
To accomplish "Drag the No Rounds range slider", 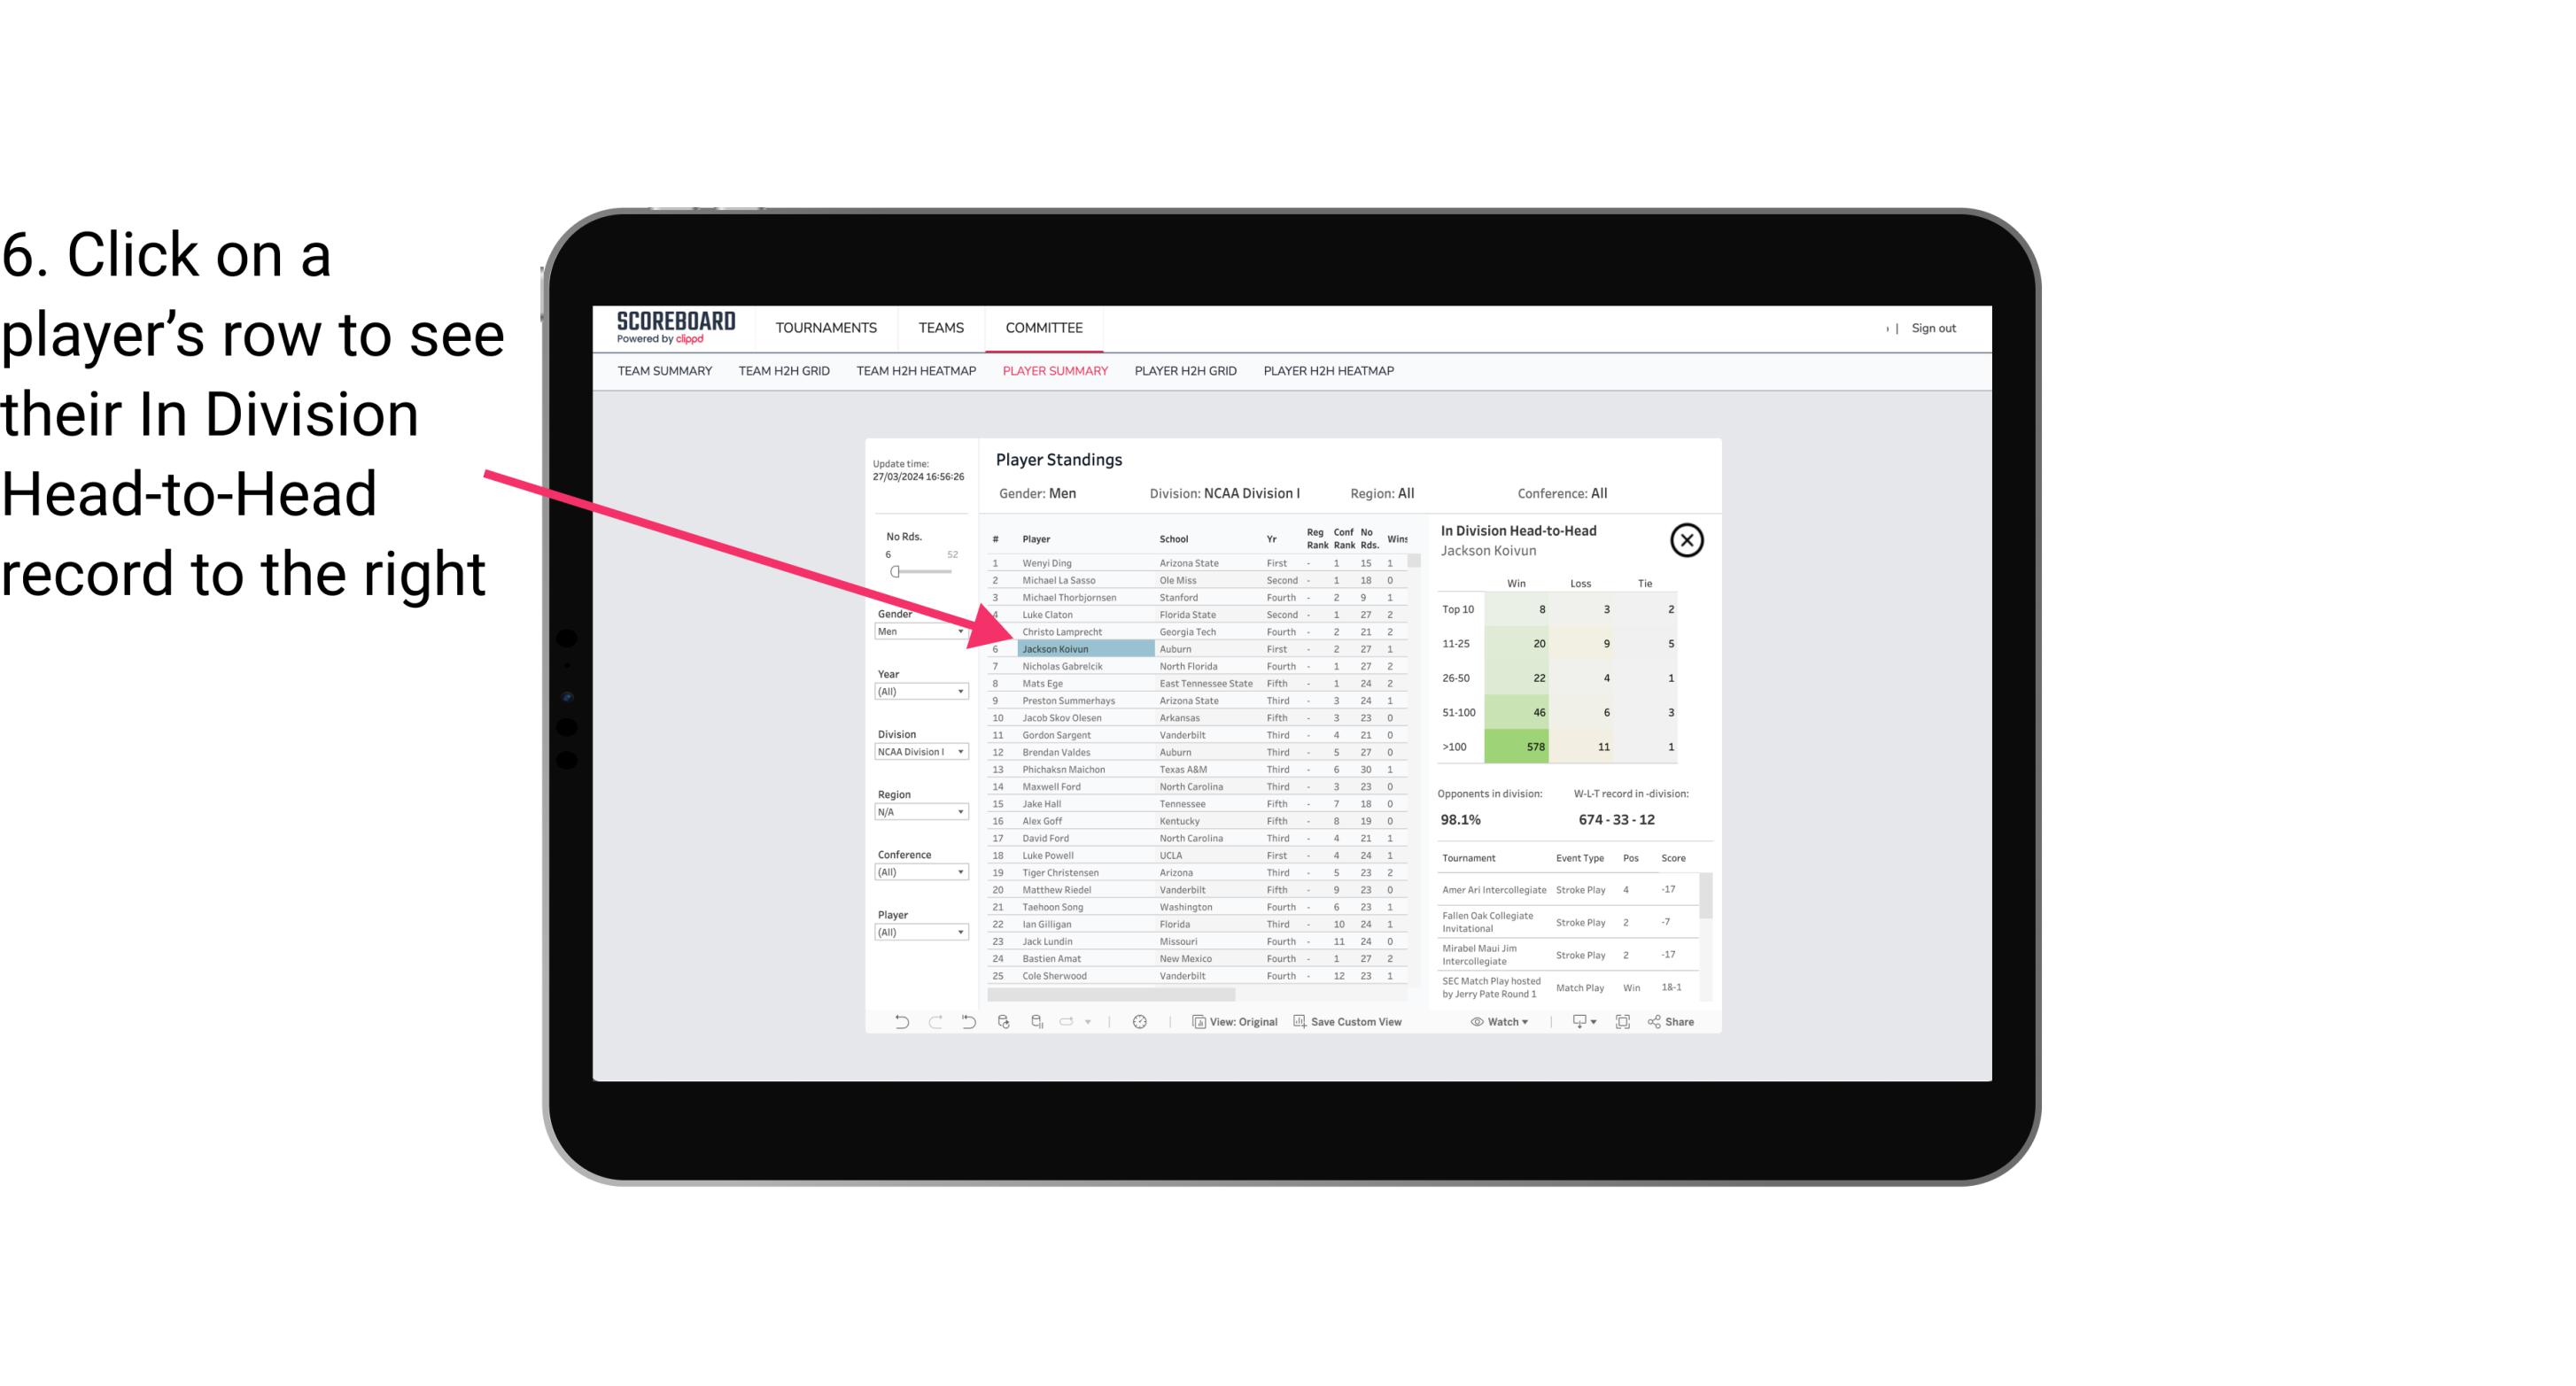I will click(x=896, y=572).
